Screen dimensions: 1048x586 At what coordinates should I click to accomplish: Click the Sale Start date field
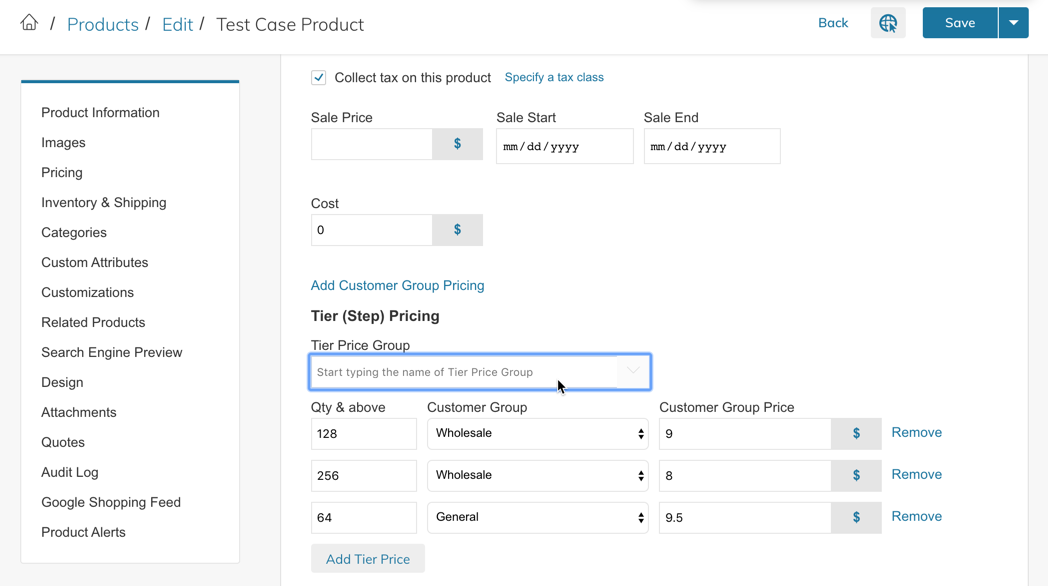pos(564,146)
